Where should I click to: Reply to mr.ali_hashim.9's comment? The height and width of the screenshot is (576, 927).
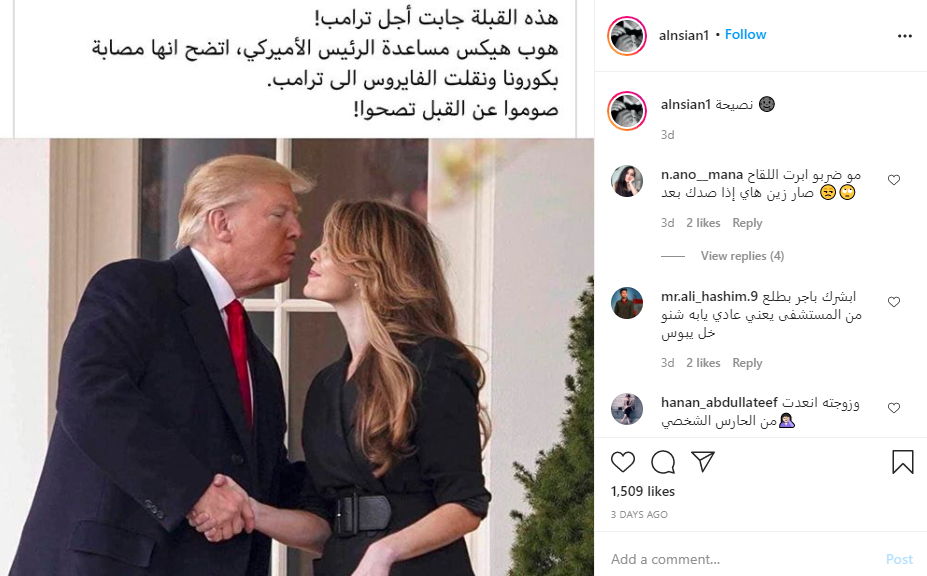pyautogui.click(x=747, y=363)
